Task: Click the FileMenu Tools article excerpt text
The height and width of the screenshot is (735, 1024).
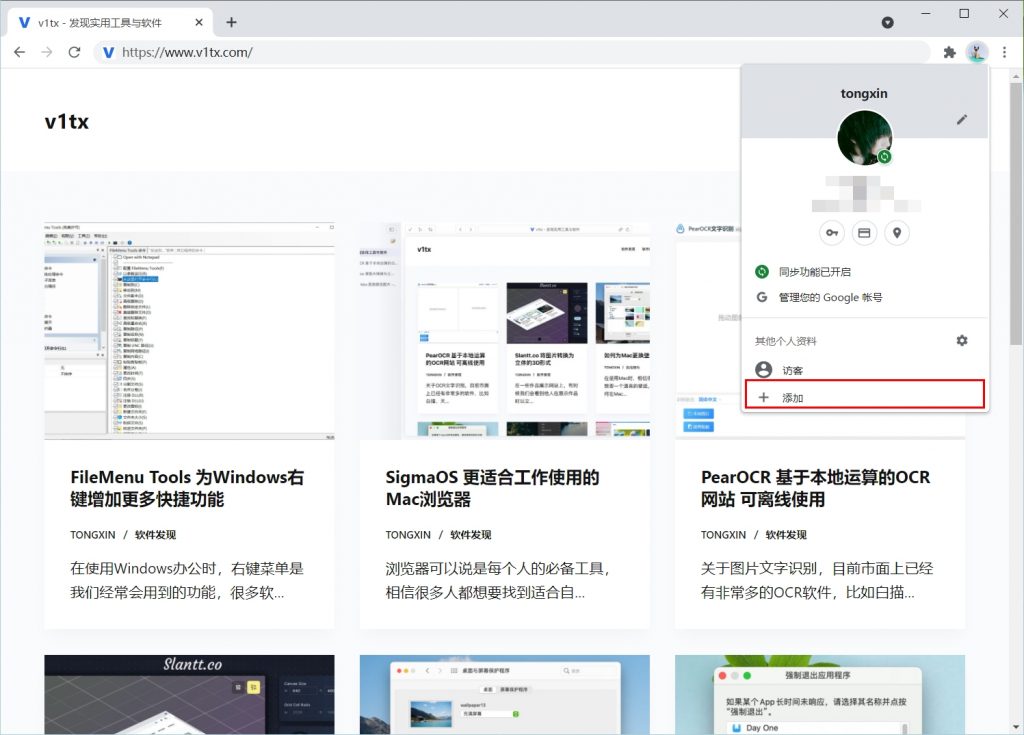Action: tap(187, 580)
